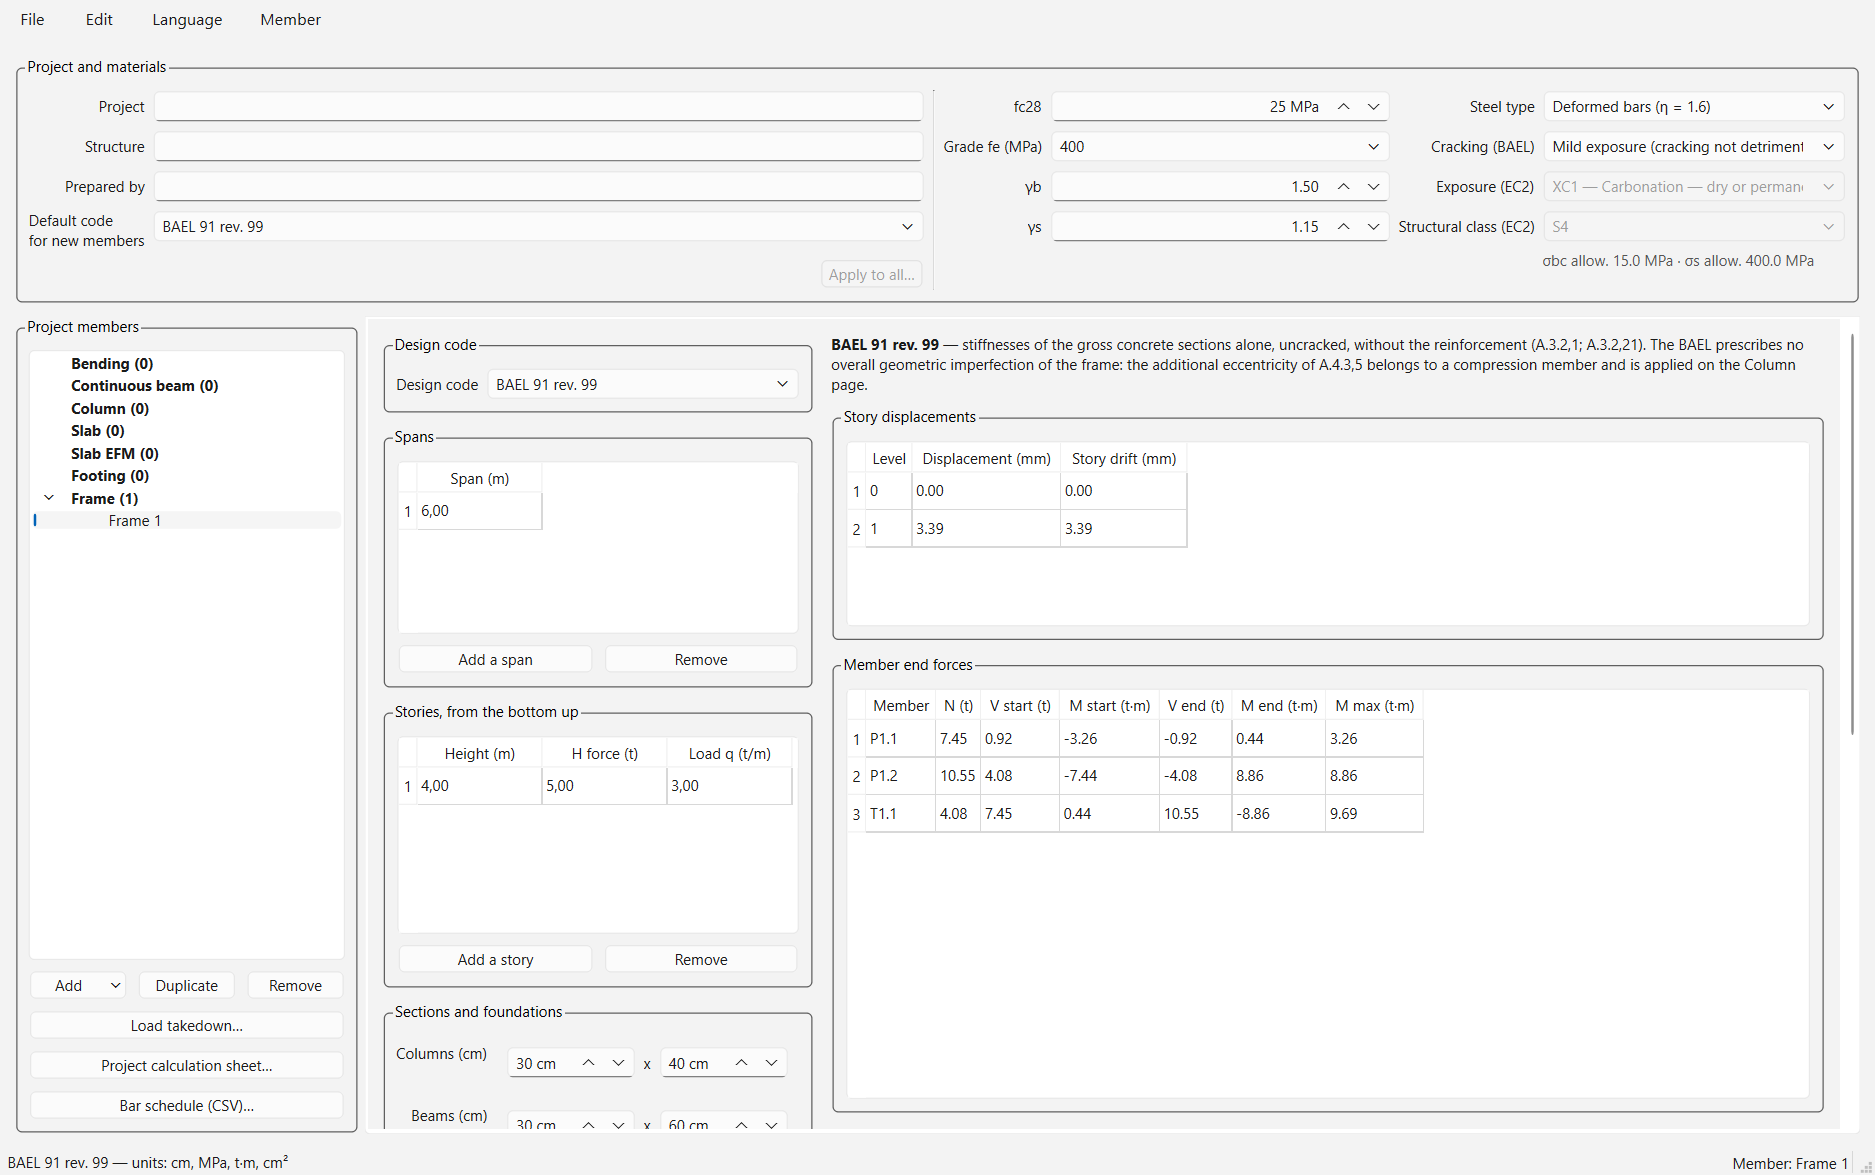Increase the γb coefficient with up arrow
This screenshot has height=1175, width=1875.
pos(1343,187)
